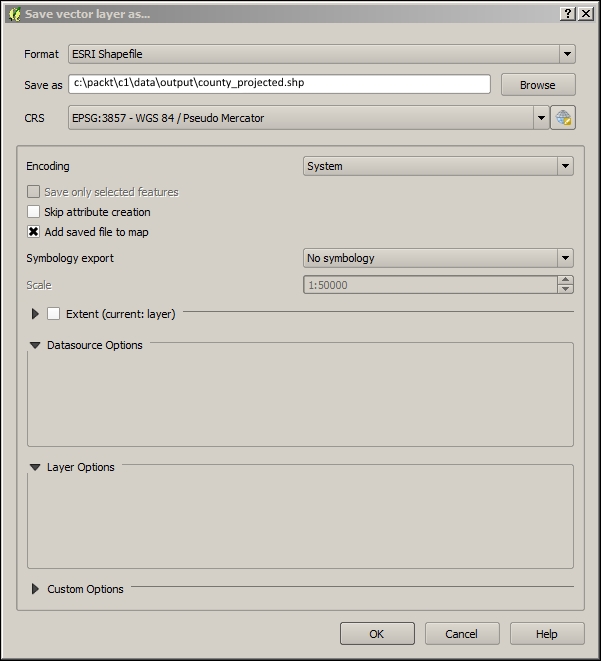Click the CRS selector globe icon
601x661 pixels.
[563, 118]
